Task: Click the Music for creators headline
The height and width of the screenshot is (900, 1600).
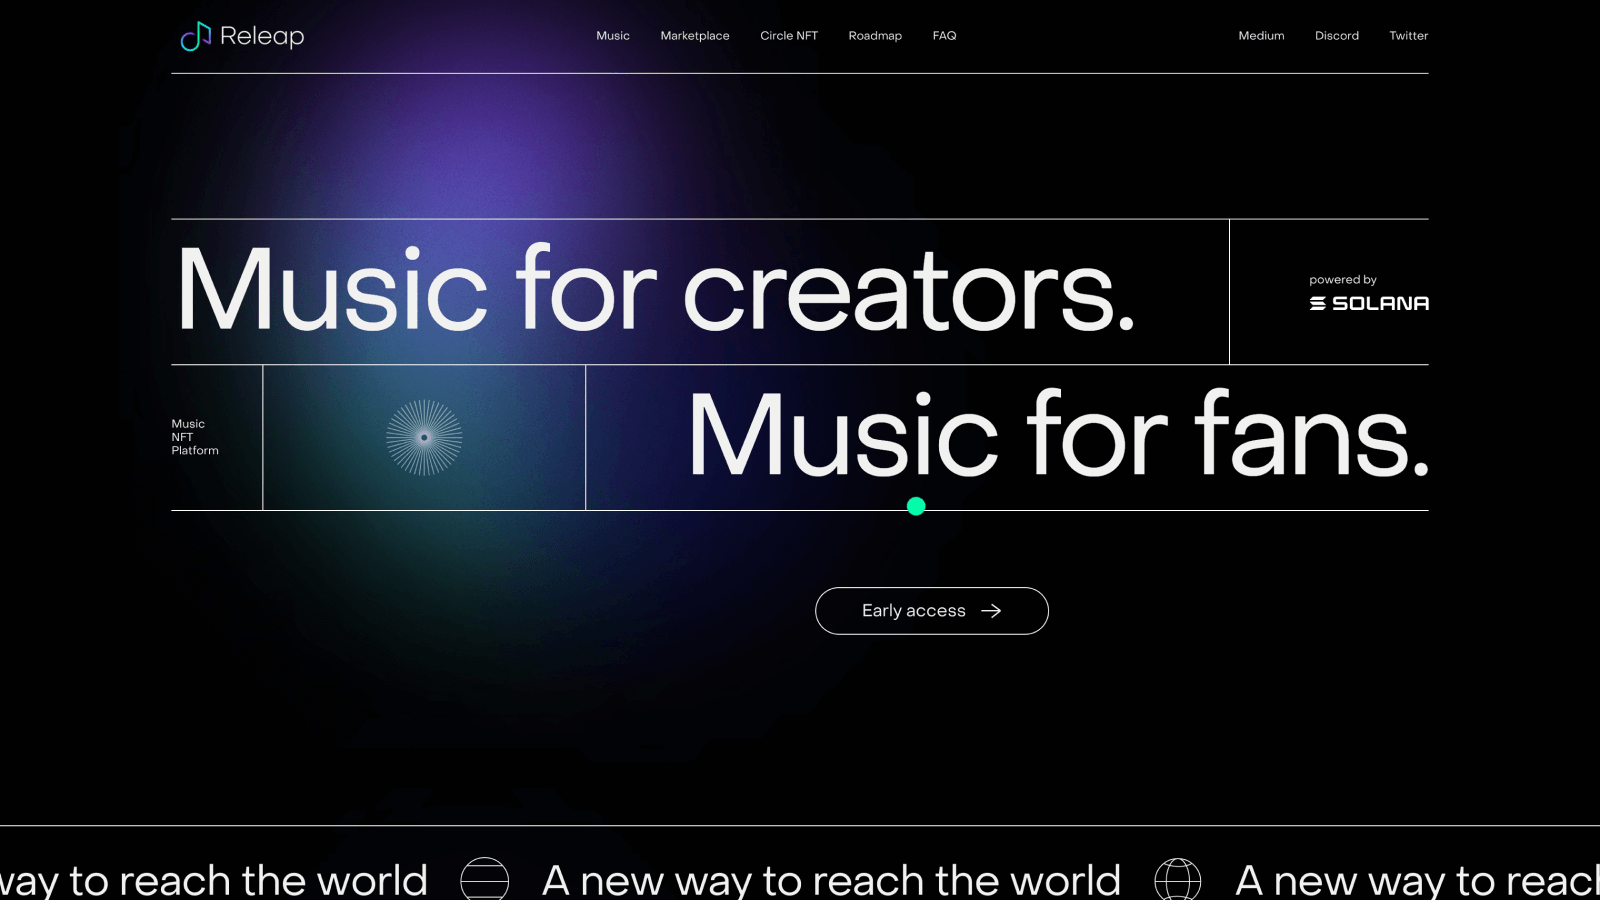Action: coord(656,290)
